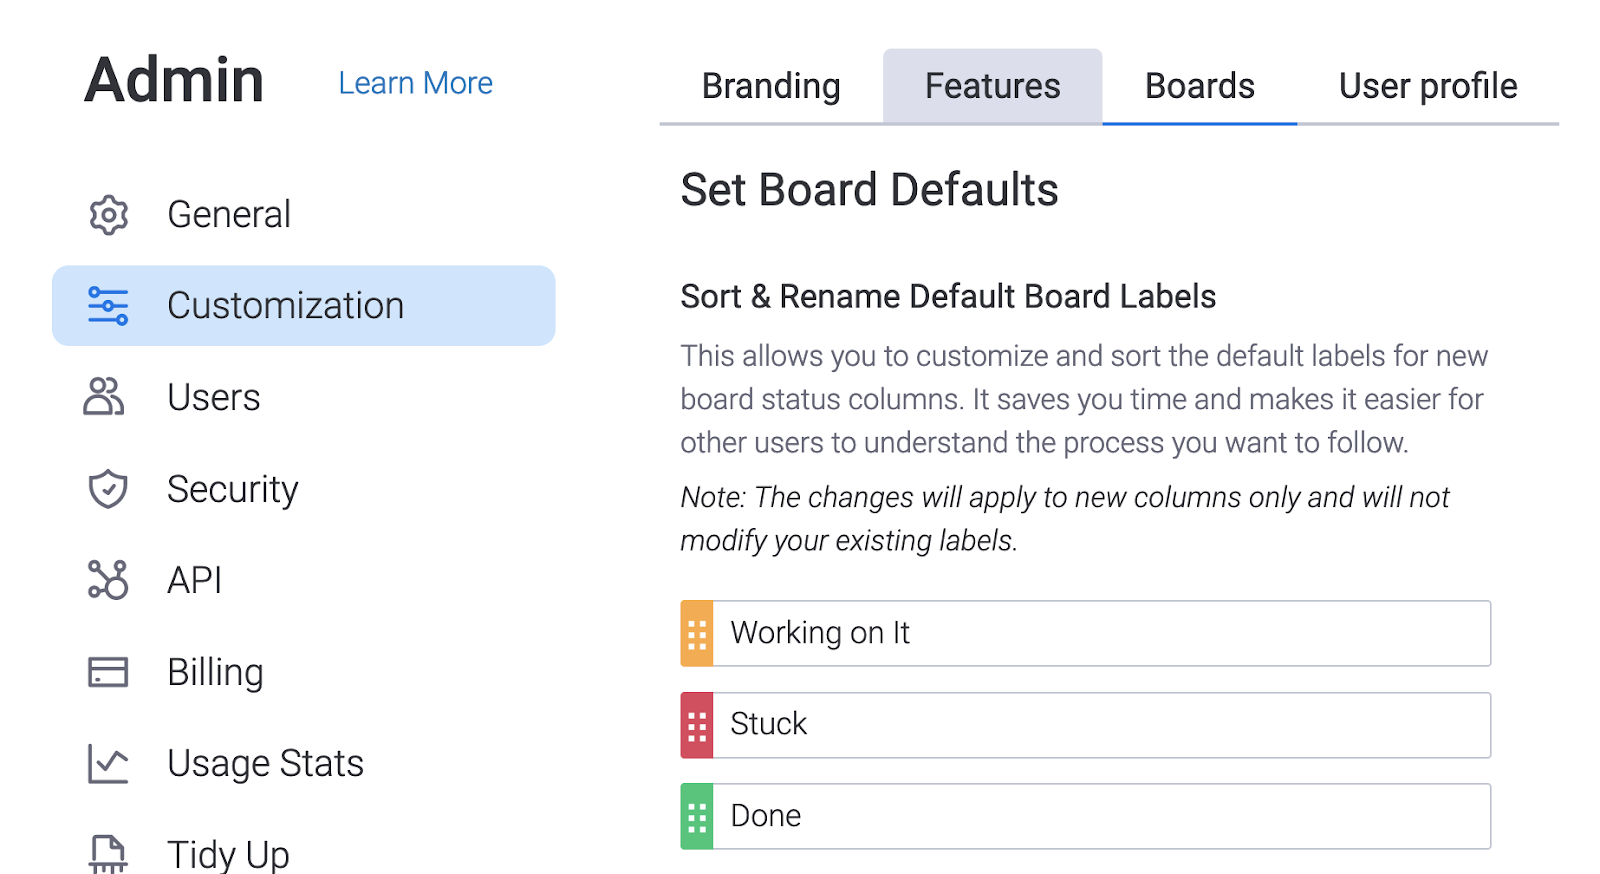Open the User profile tab
This screenshot has height=874, width=1600.
point(1427,86)
